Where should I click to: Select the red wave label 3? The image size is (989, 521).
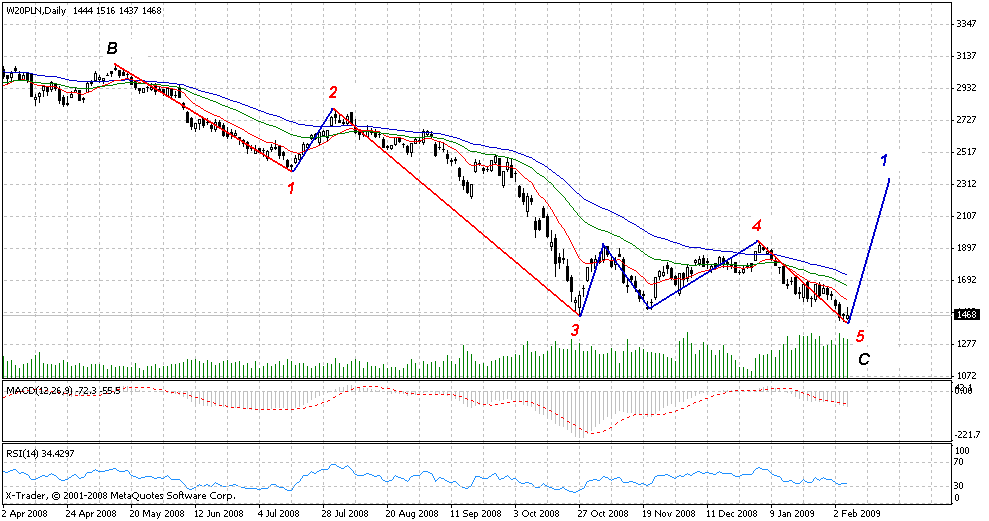click(x=575, y=330)
